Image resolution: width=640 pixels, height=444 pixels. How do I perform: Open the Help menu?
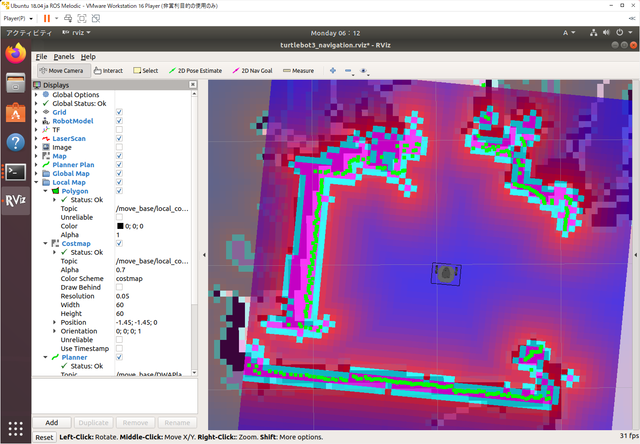point(88,57)
